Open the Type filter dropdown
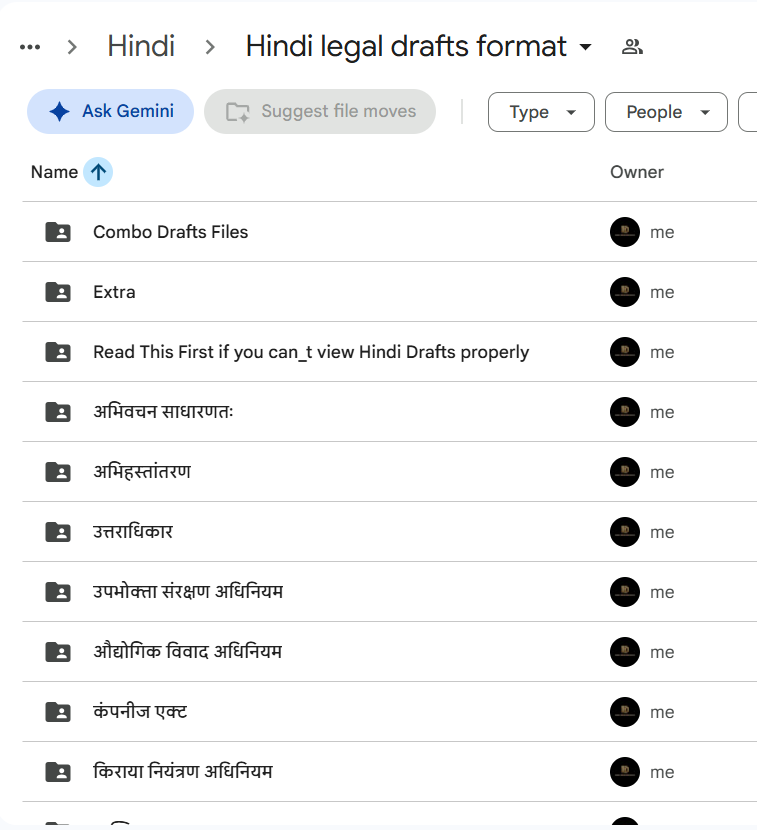The image size is (757, 830). click(x=541, y=112)
